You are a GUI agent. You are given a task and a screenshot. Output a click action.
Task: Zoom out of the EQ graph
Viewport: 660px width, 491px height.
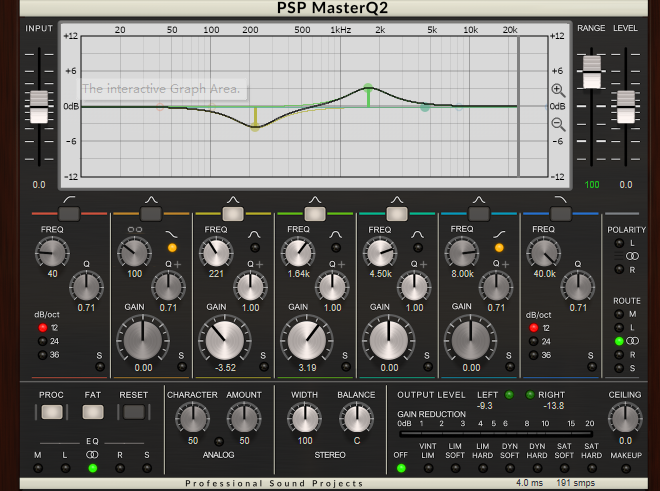(558, 124)
